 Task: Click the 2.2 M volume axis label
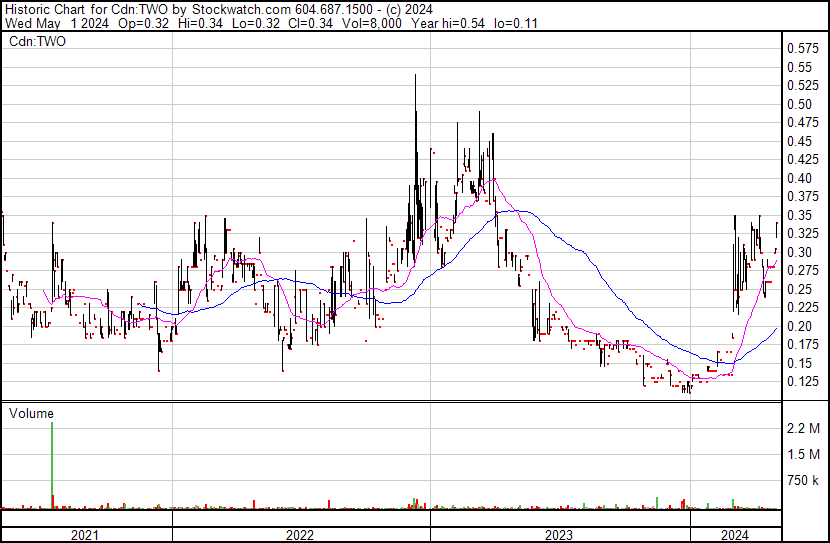(x=803, y=429)
